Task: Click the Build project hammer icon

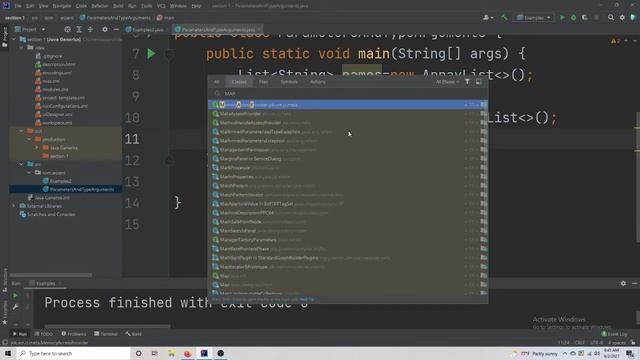Action: [504, 18]
